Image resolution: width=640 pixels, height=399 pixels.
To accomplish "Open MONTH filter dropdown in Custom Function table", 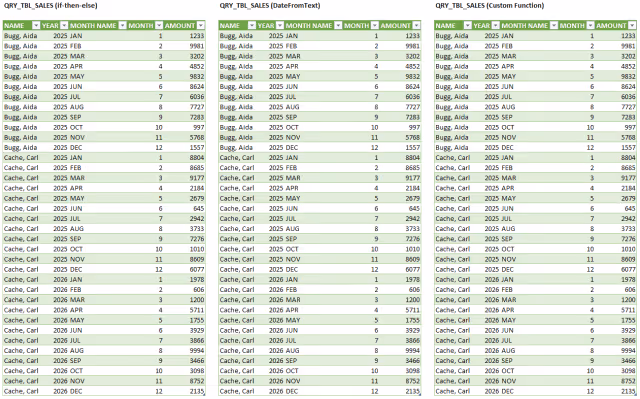I will (591, 26).
